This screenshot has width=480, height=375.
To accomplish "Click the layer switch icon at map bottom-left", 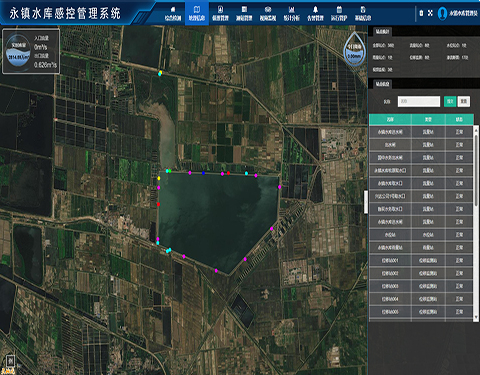I will (x=10, y=361).
